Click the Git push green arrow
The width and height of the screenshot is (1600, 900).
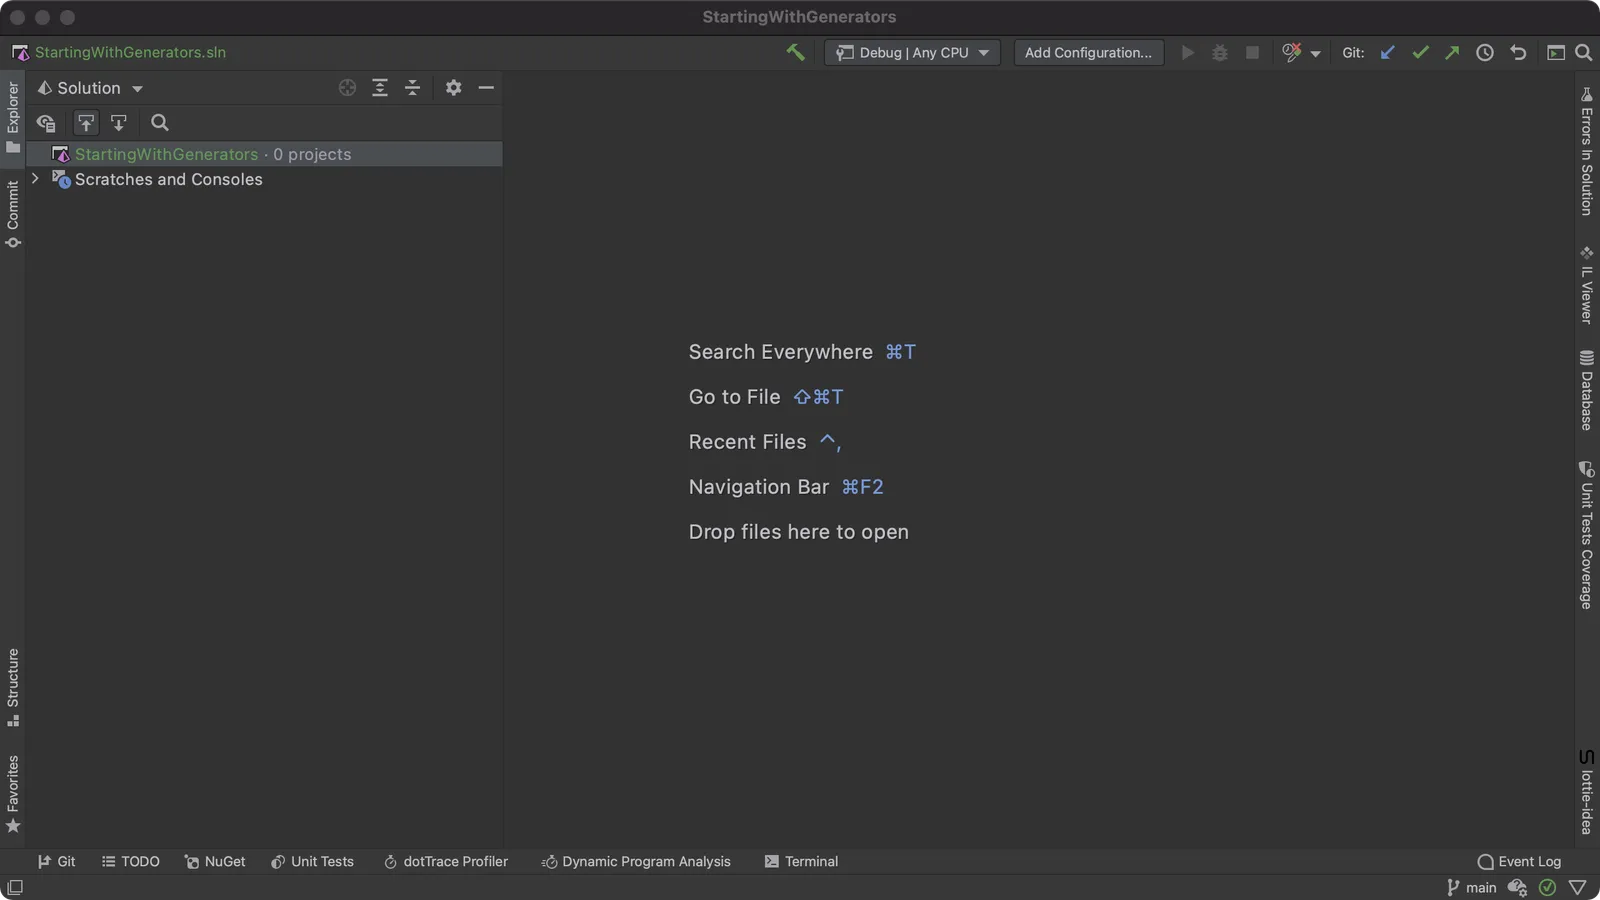(1452, 52)
